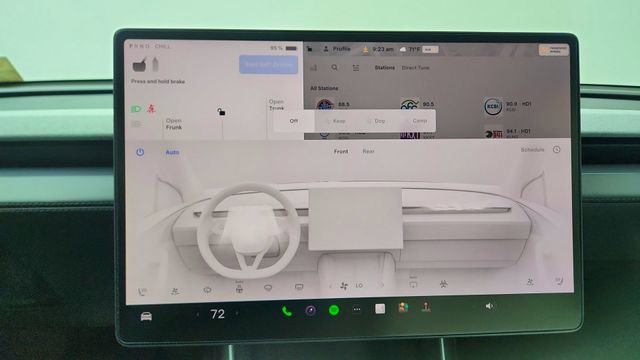Tap the lock icon in the status bar
640x360 pixels.
pos(310,49)
